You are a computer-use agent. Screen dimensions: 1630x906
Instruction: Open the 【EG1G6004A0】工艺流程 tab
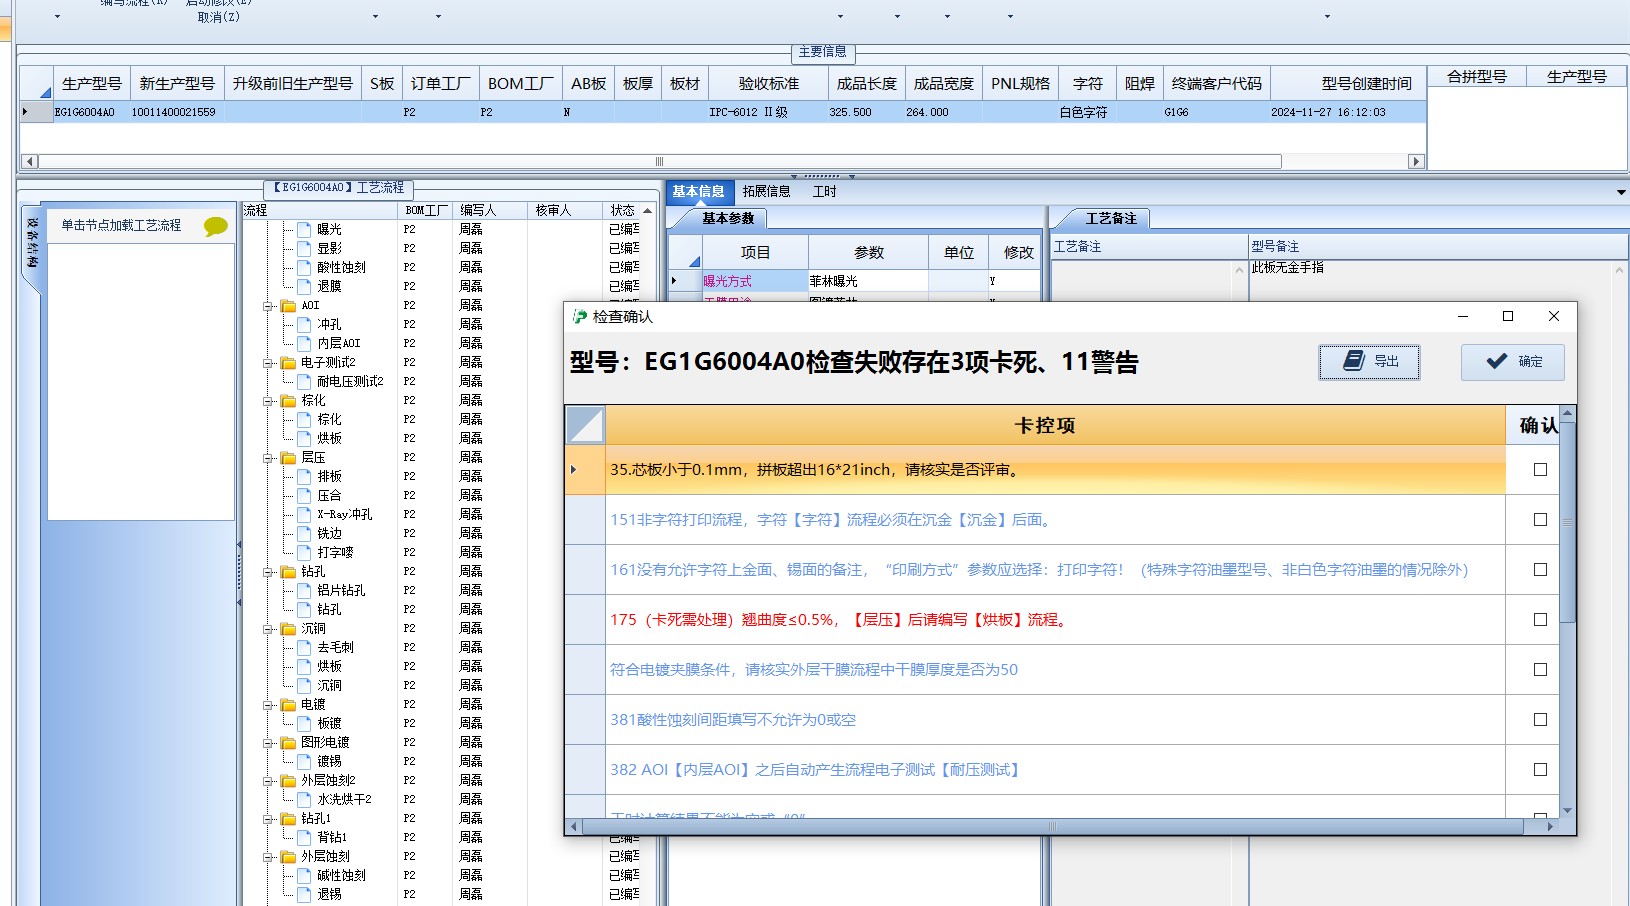pyautogui.click(x=338, y=187)
